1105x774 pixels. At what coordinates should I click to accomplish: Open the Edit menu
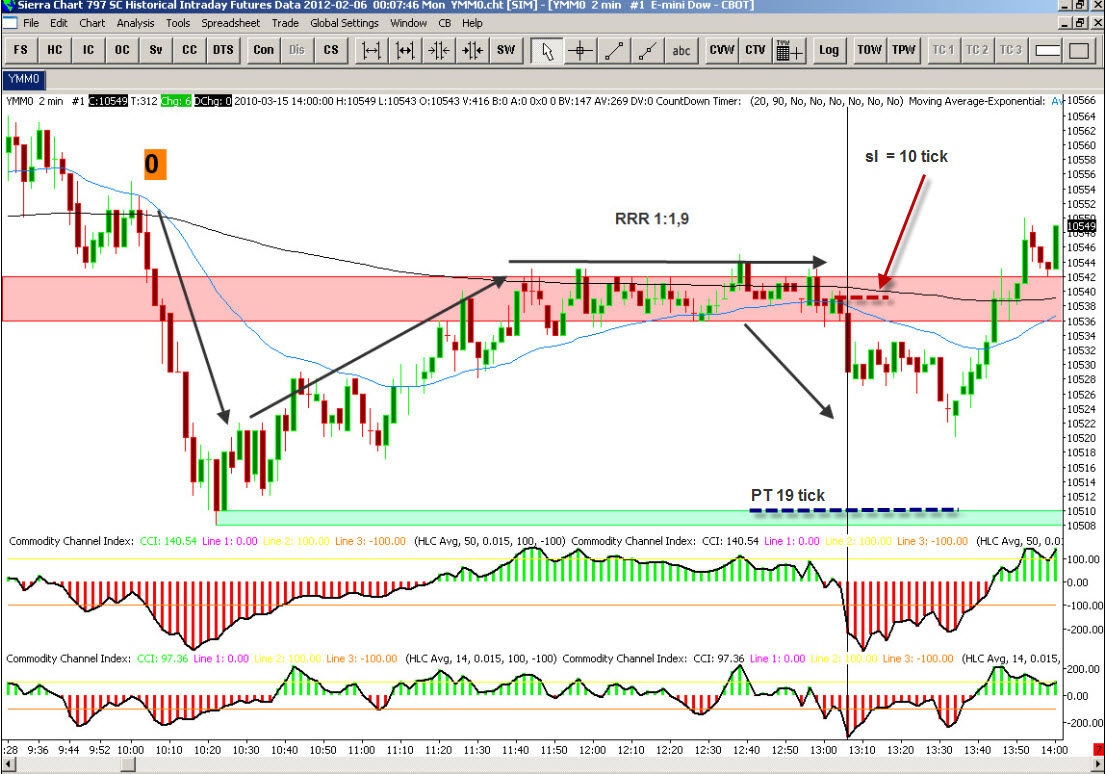point(59,23)
